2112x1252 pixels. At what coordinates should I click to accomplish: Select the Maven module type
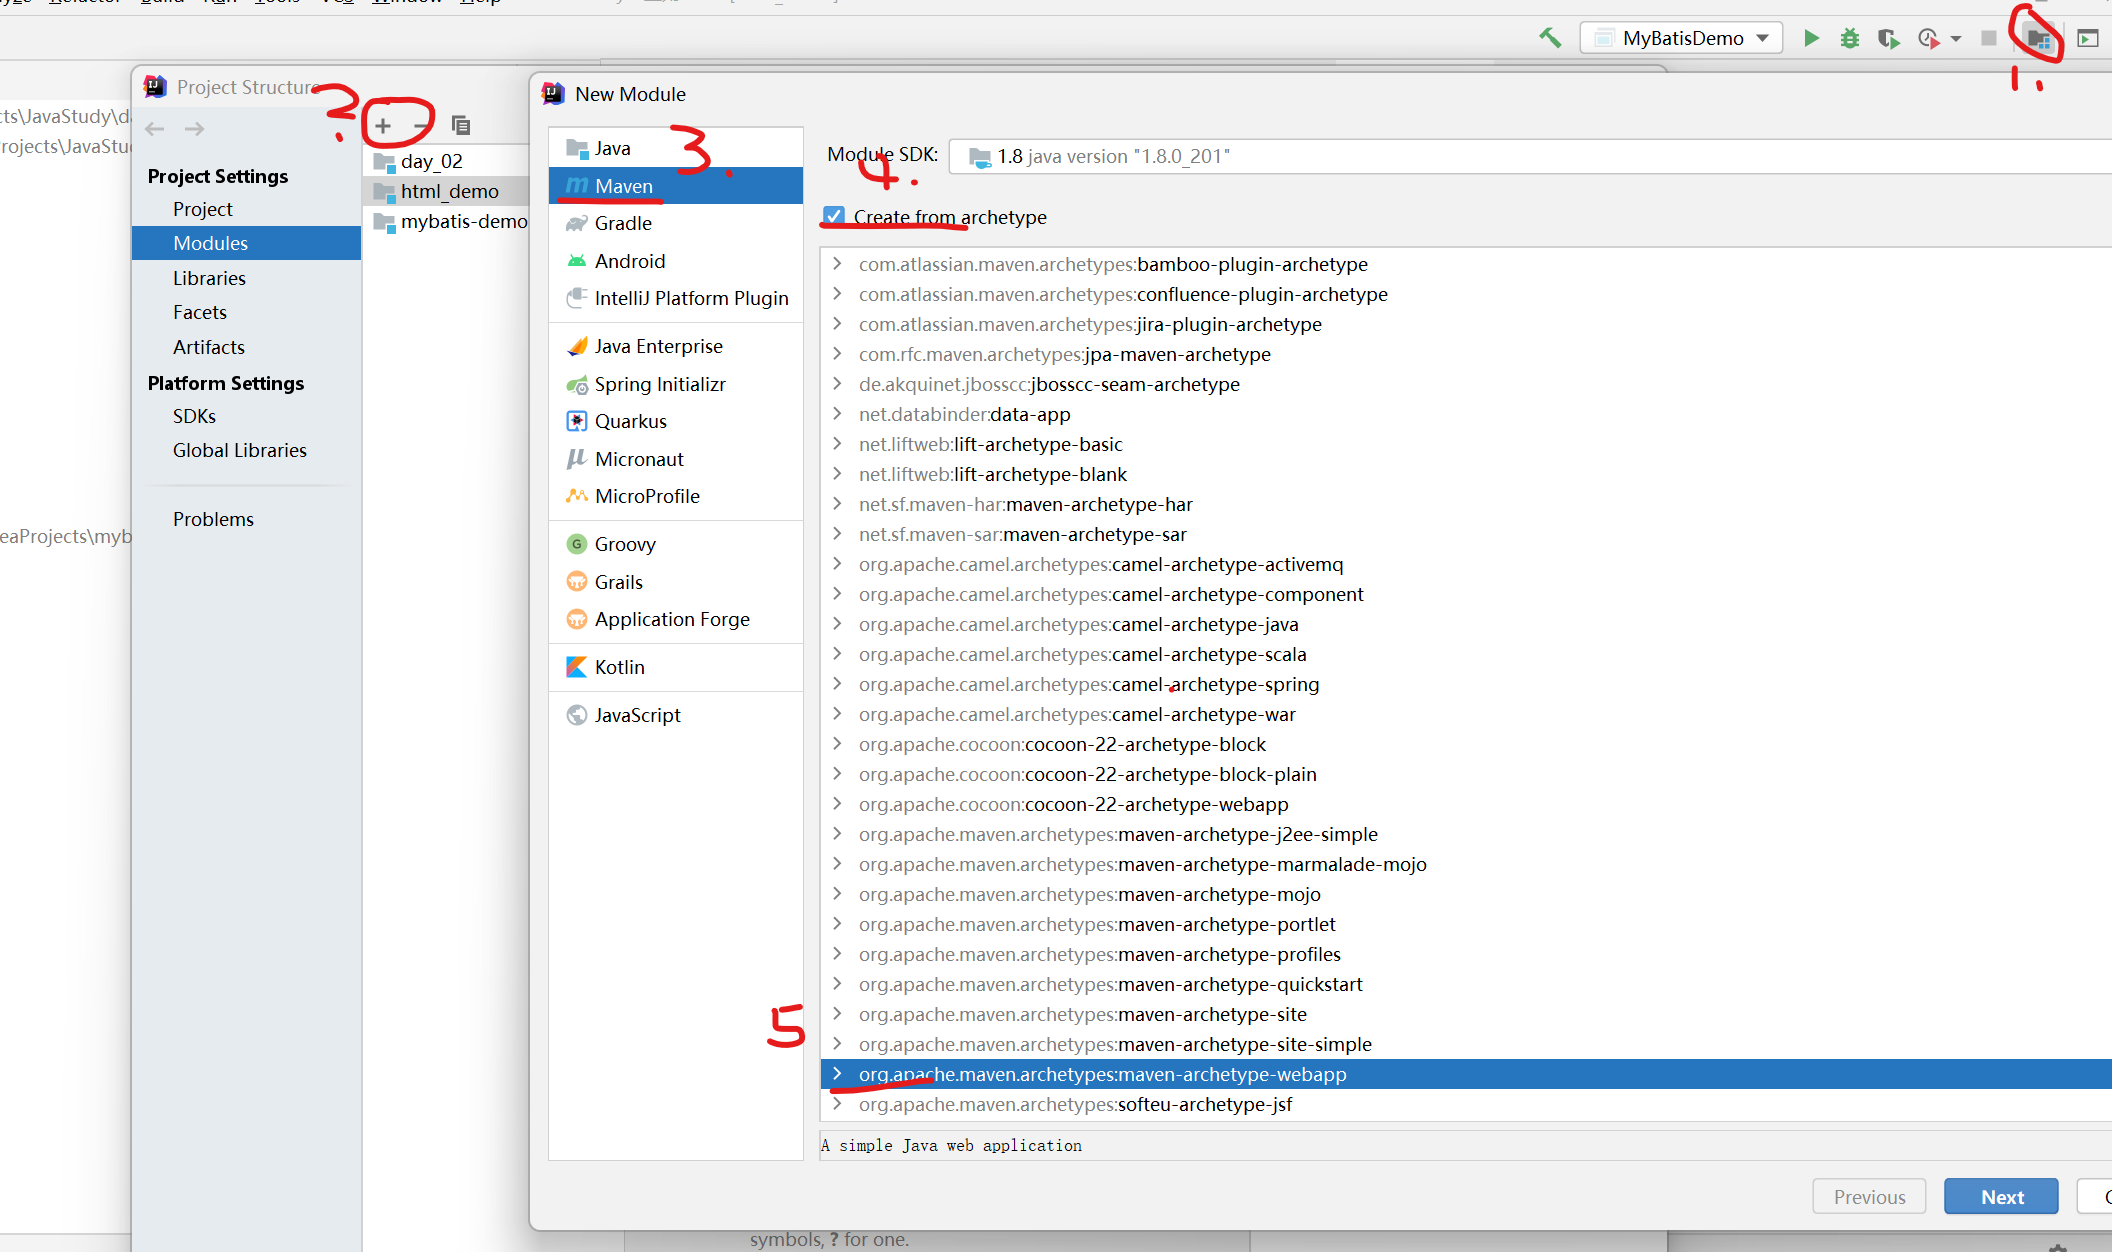pos(675,186)
